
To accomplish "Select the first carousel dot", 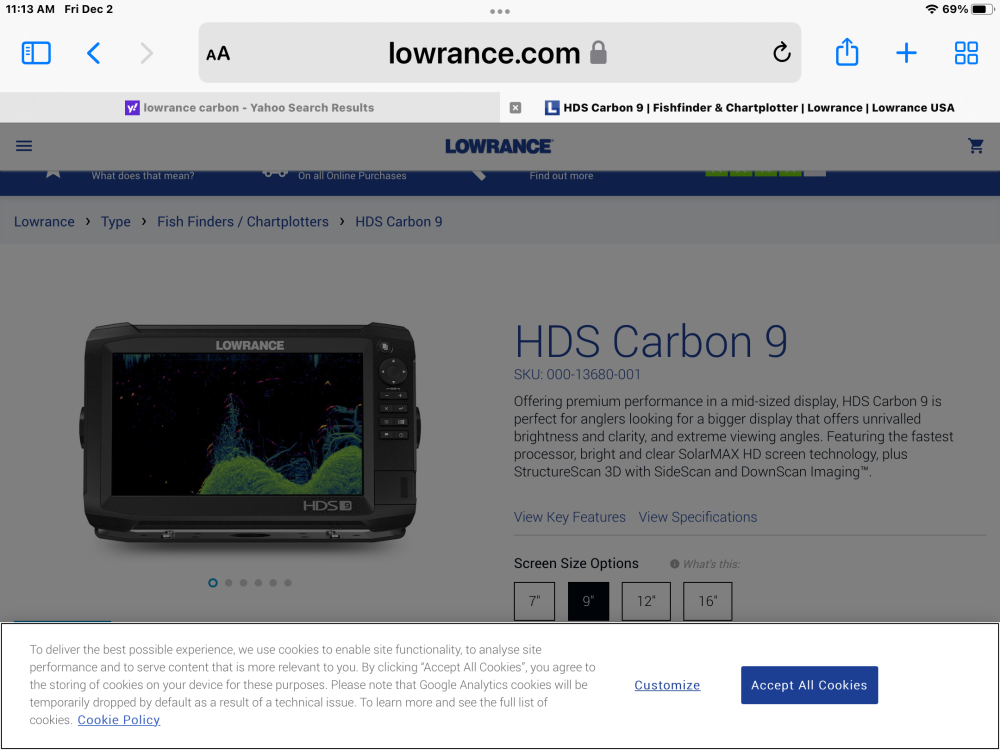I will (x=213, y=583).
